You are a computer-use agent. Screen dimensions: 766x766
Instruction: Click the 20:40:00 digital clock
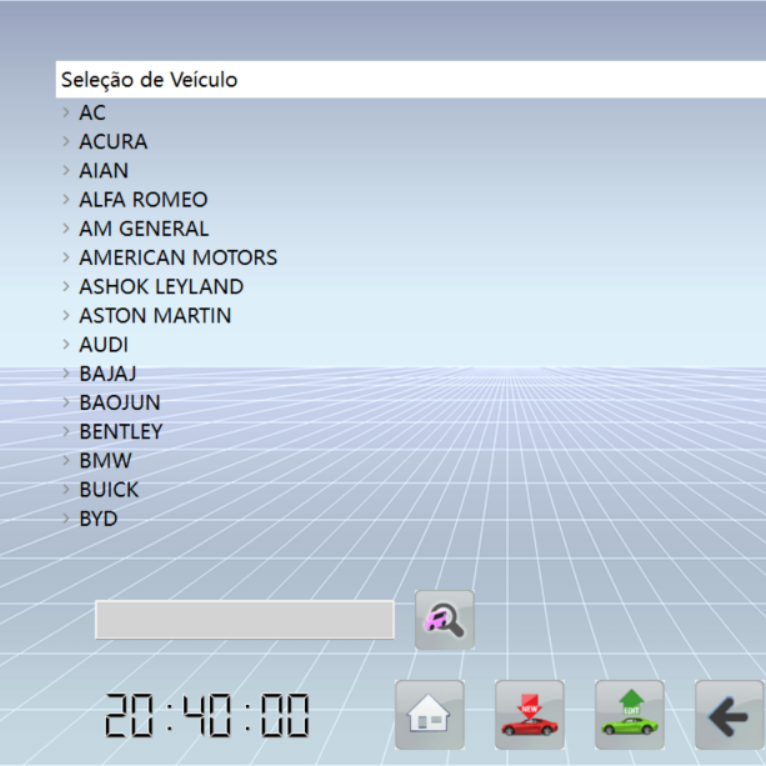coord(207,715)
